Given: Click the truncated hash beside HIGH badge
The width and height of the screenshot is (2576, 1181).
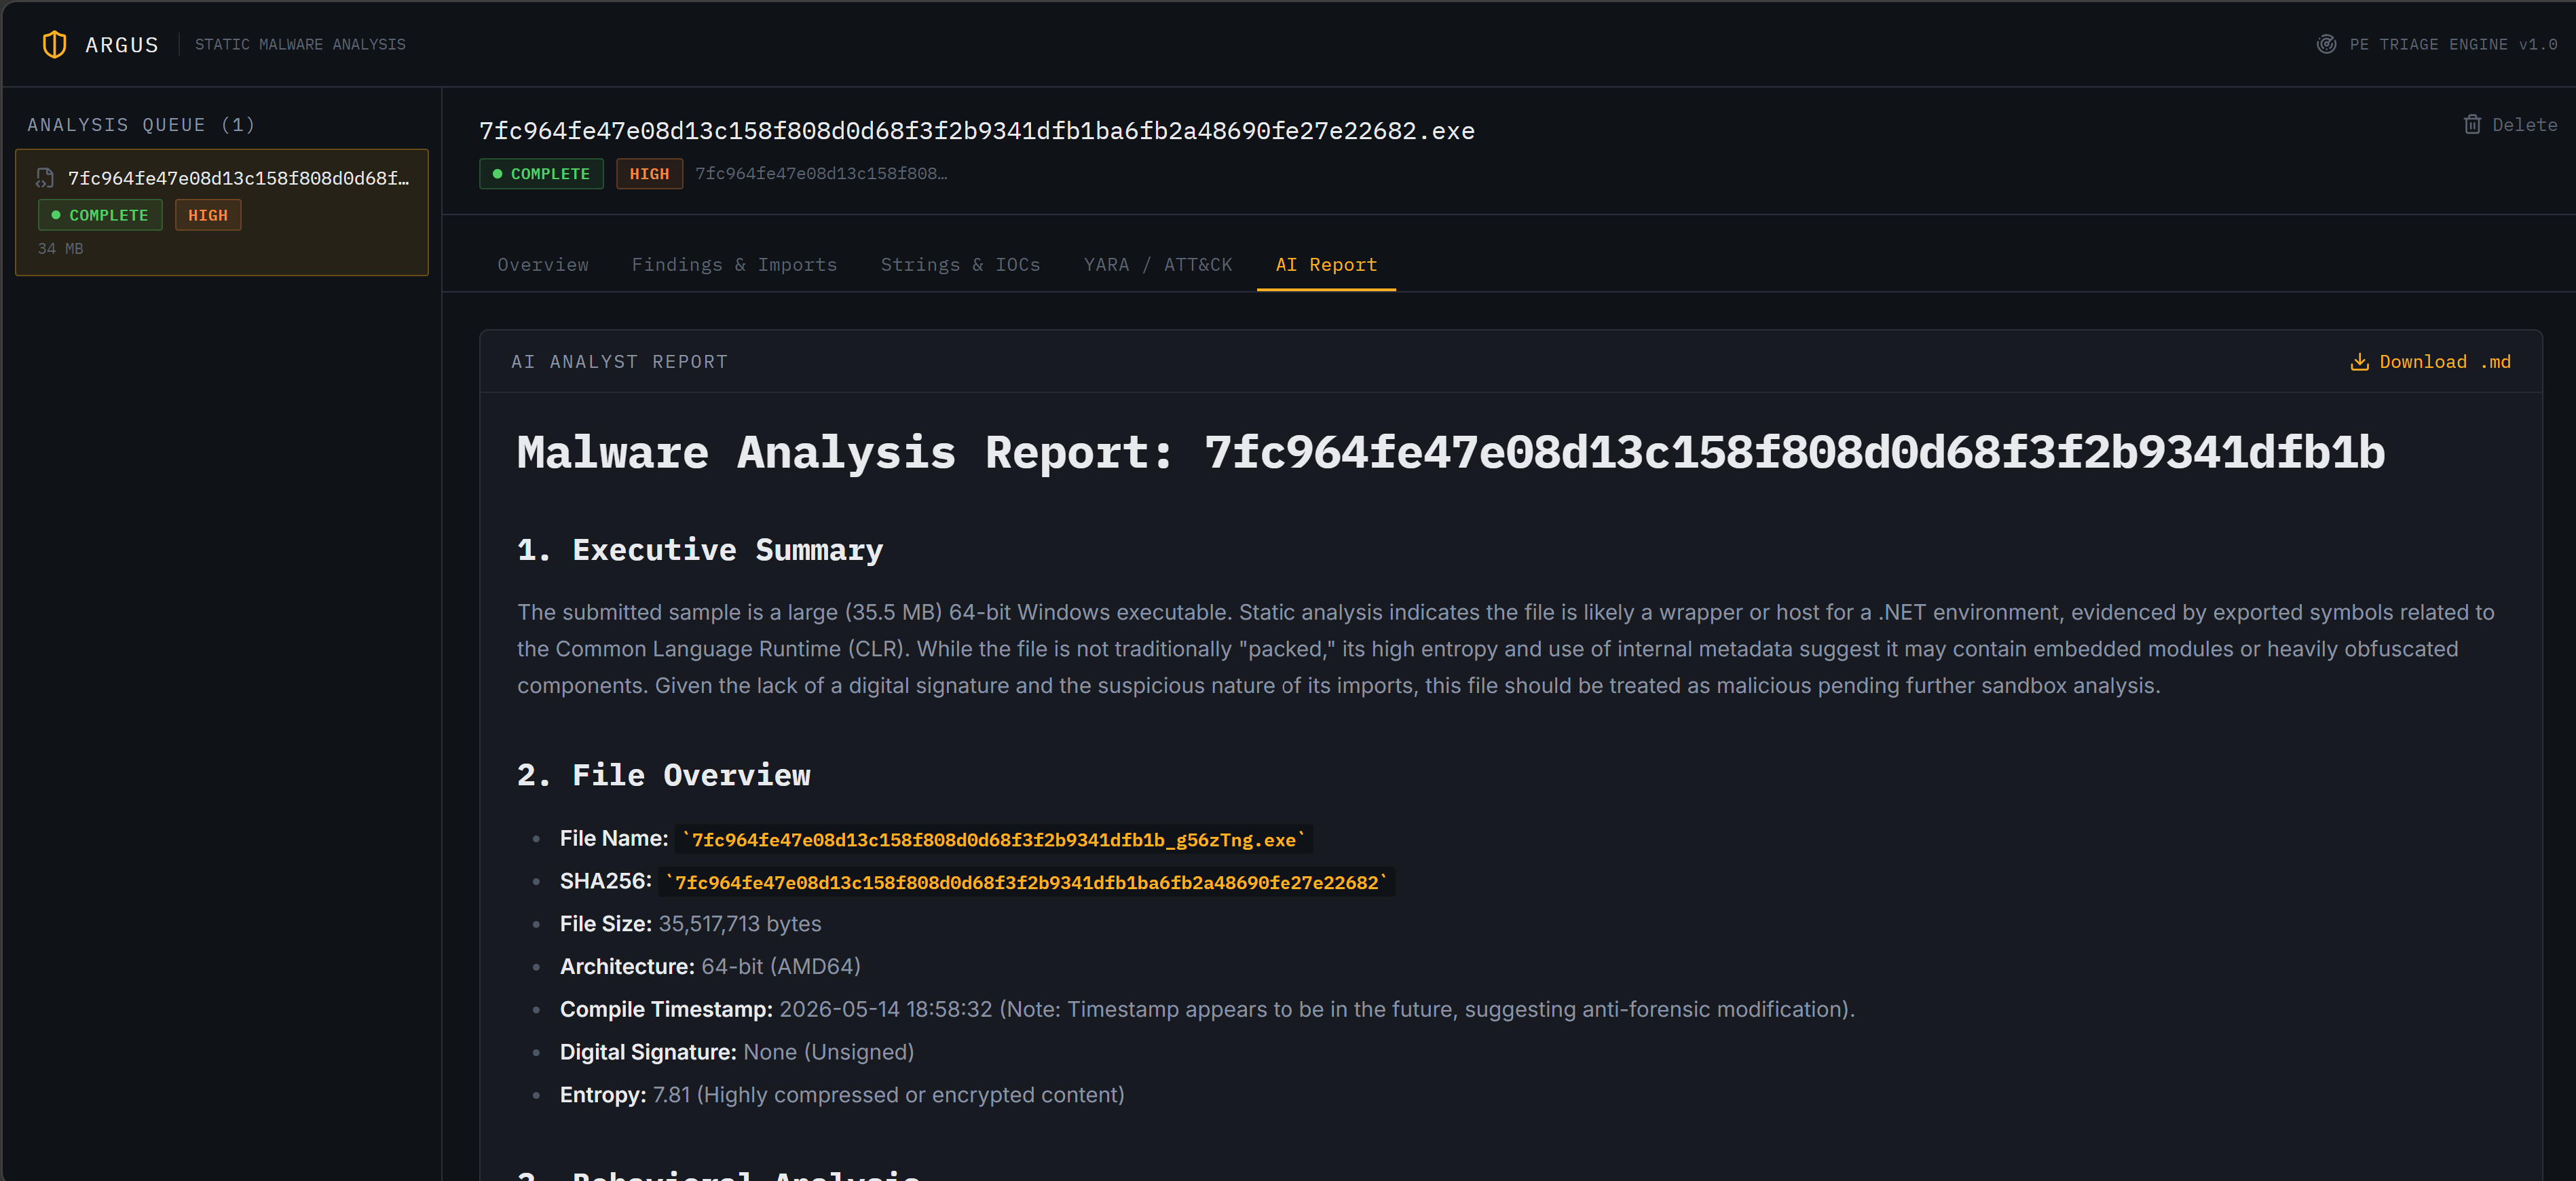Looking at the screenshot, I should 821,173.
